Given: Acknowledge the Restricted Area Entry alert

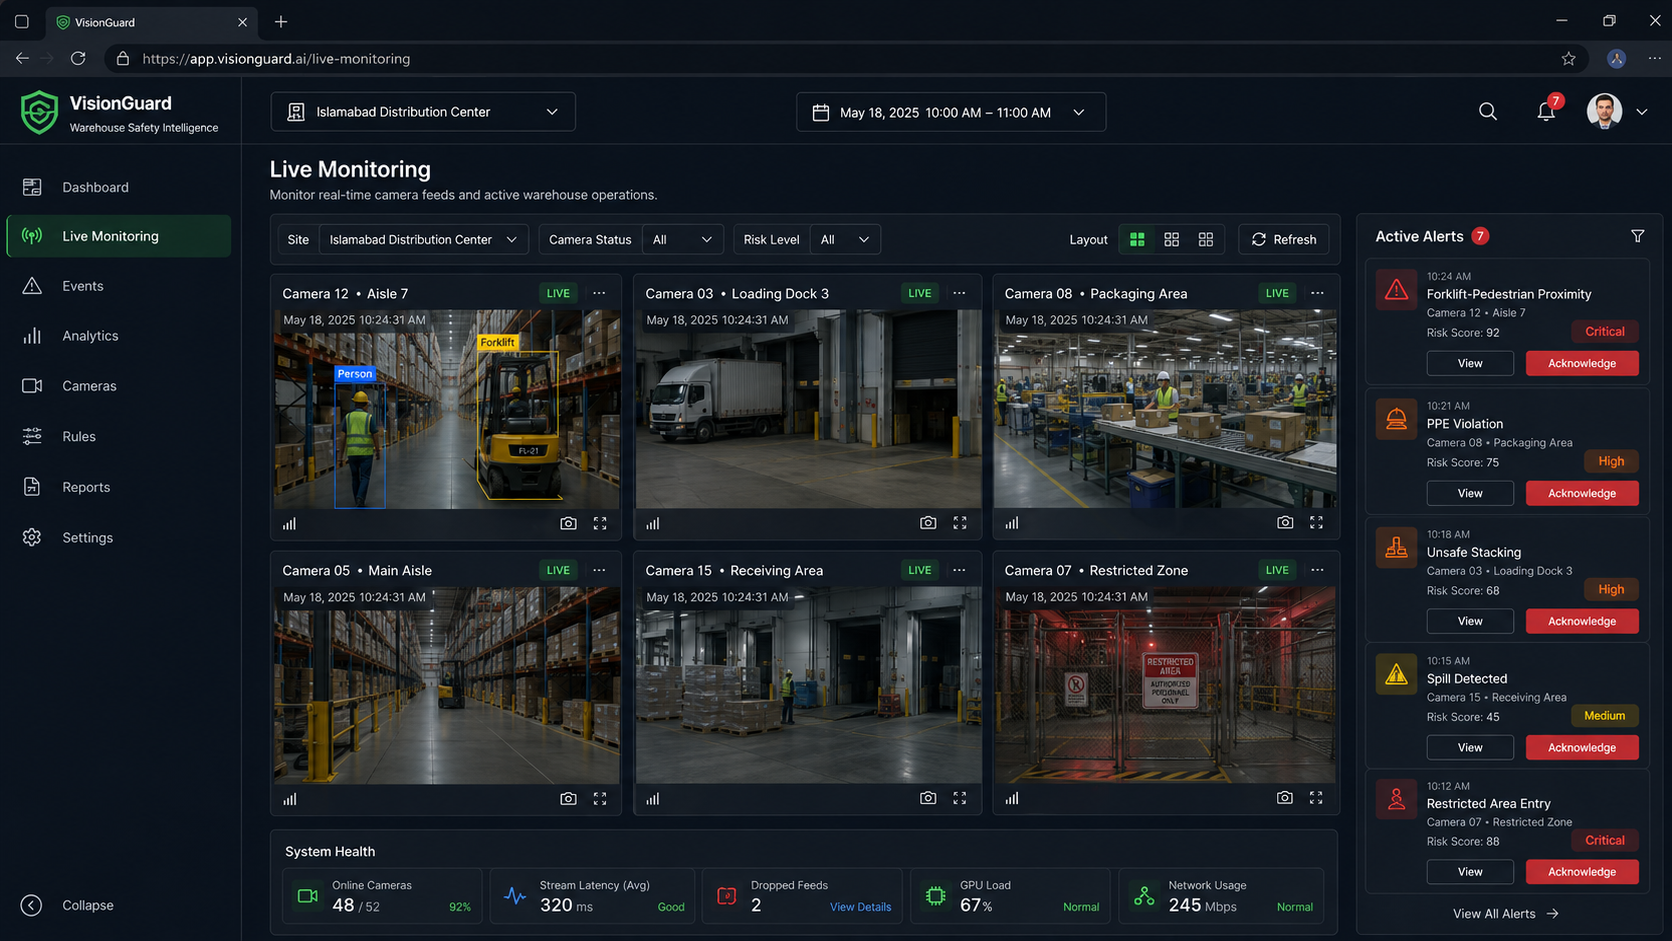Looking at the screenshot, I should coord(1582,872).
